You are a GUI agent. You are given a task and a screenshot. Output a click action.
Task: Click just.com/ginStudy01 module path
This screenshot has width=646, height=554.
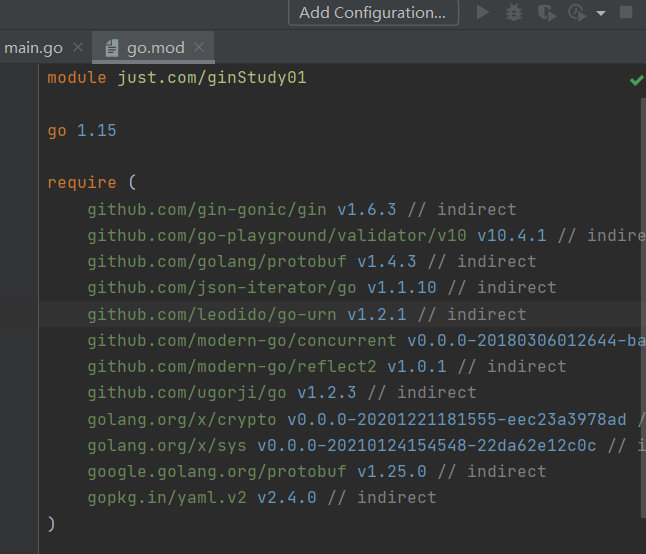pos(212,77)
